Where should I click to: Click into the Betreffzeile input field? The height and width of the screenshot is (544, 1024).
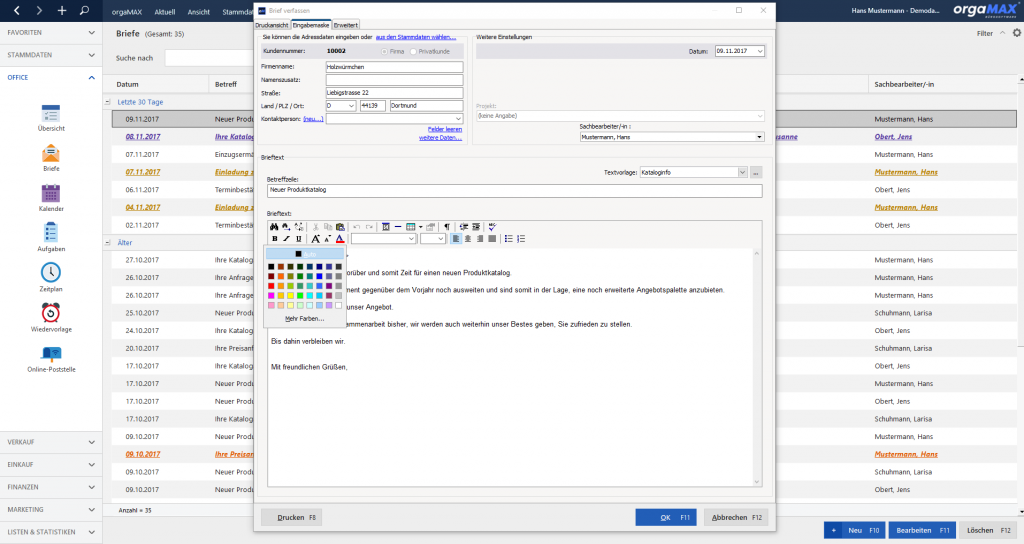[x=515, y=190]
